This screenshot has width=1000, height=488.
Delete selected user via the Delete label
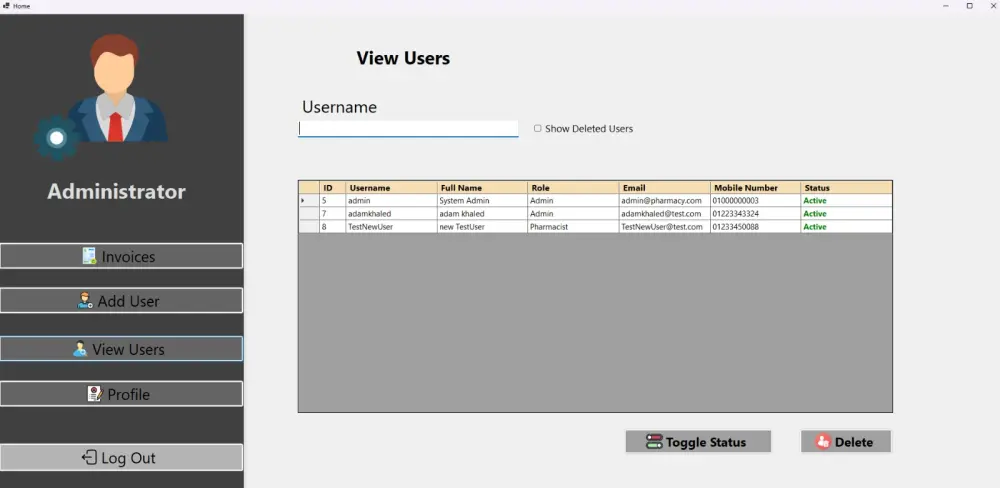(853, 442)
